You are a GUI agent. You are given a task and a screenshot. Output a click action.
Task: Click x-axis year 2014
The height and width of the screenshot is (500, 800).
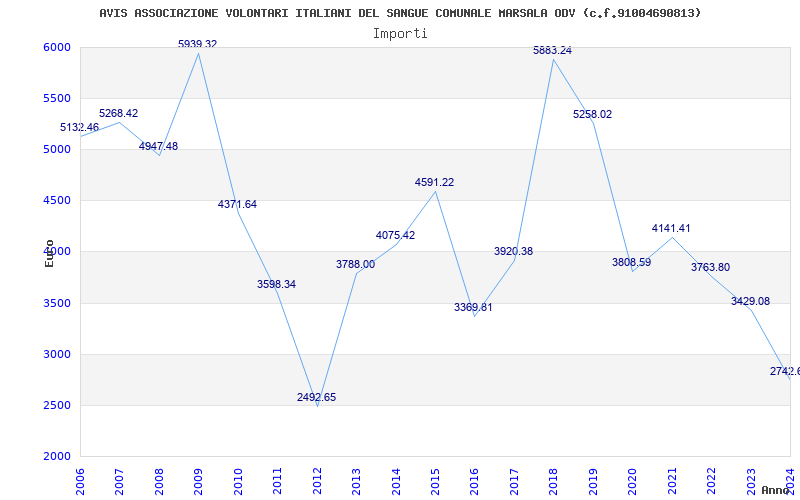(x=396, y=481)
